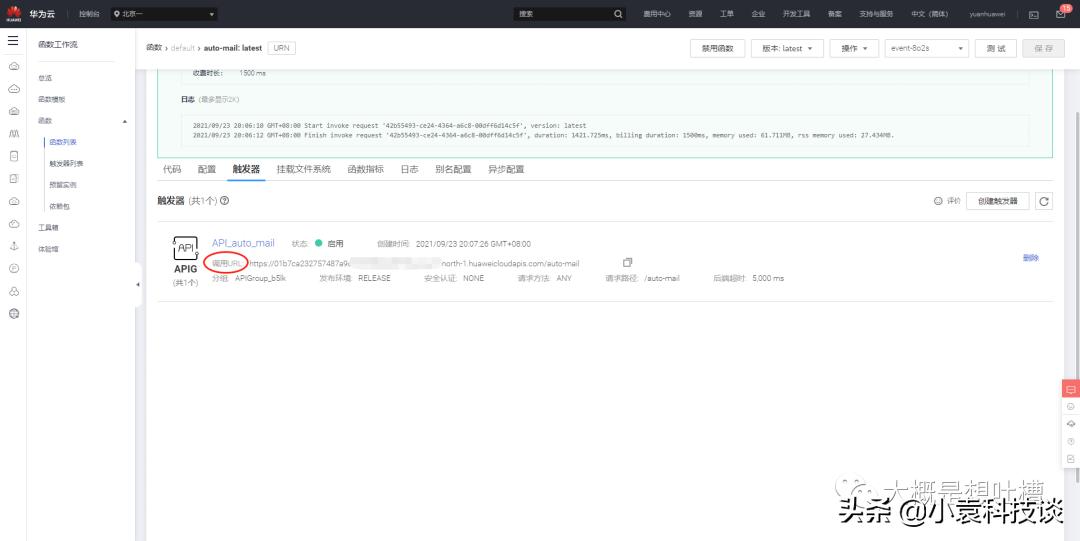1080x541 pixels.
Task: Copy the invoke URL with copy icon
Action: click(x=627, y=263)
